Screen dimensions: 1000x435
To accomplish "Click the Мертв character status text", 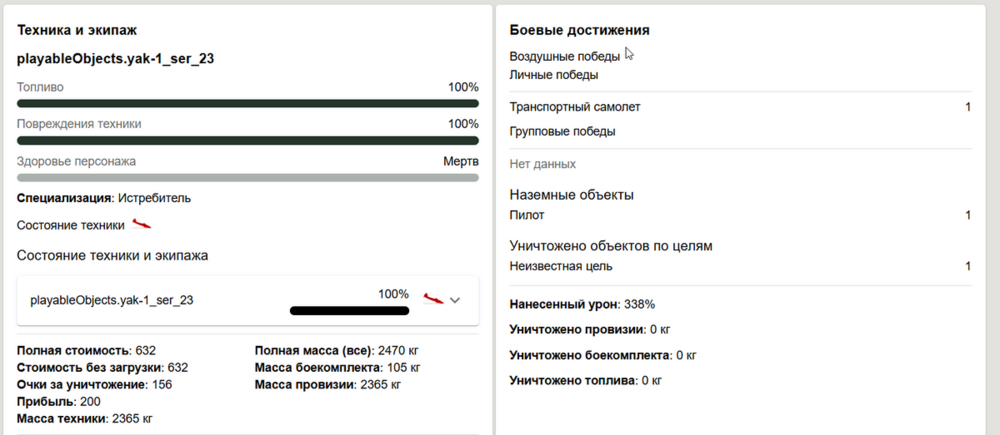I will pyautogui.click(x=461, y=161).
